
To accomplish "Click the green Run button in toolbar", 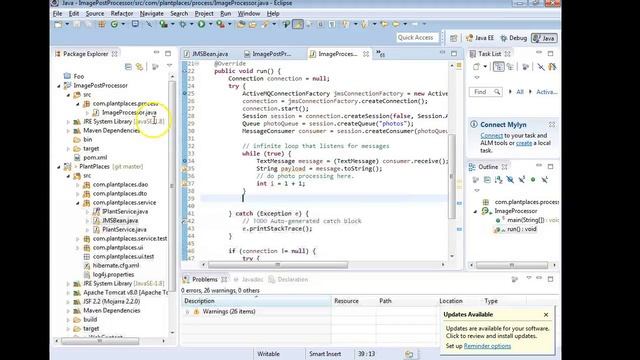I will click(201, 24).
